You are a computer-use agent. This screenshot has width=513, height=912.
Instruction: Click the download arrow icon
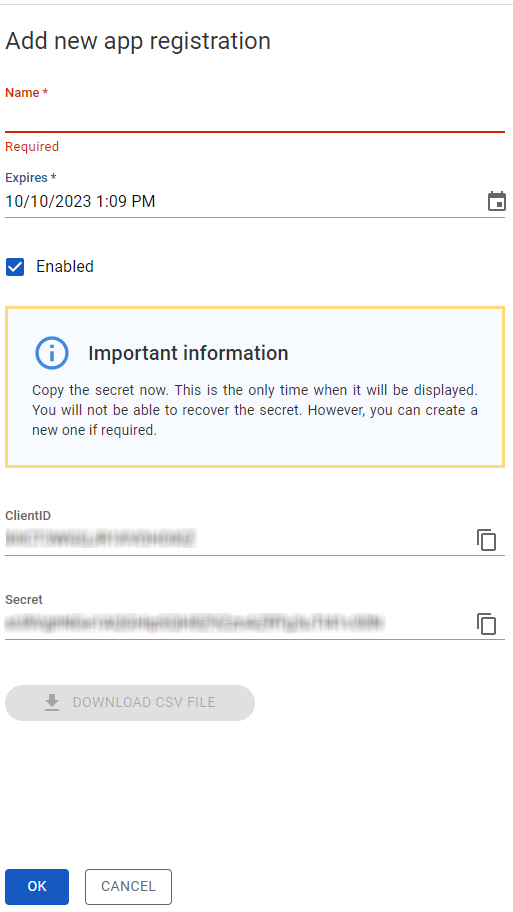tap(52, 703)
